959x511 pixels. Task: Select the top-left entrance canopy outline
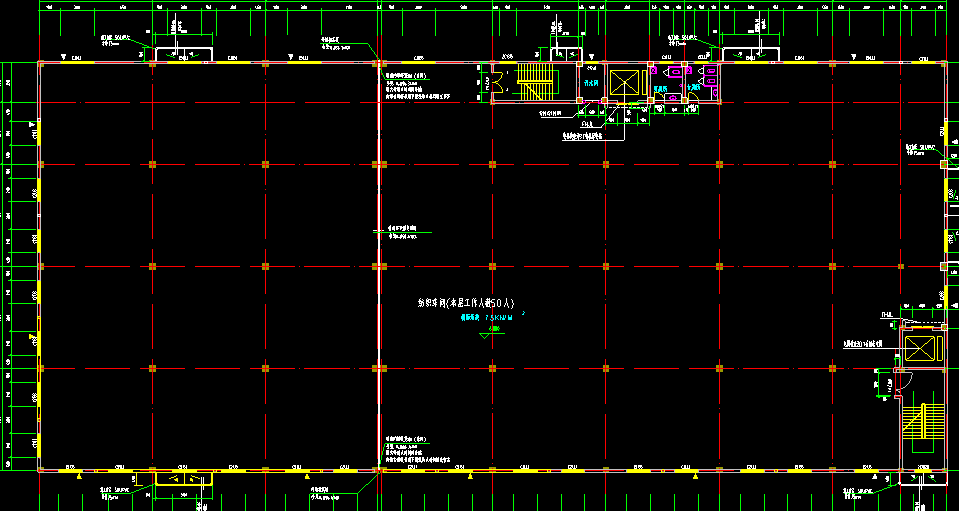click(182, 54)
